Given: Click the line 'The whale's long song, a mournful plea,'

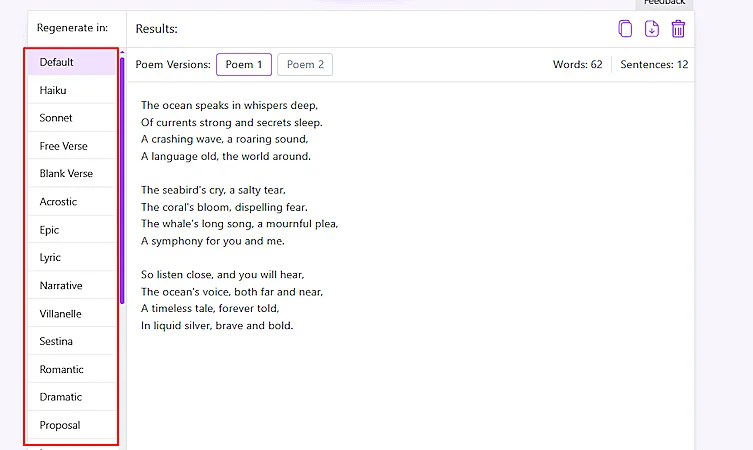Looking at the screenshot, I should (x=240, y=224).
